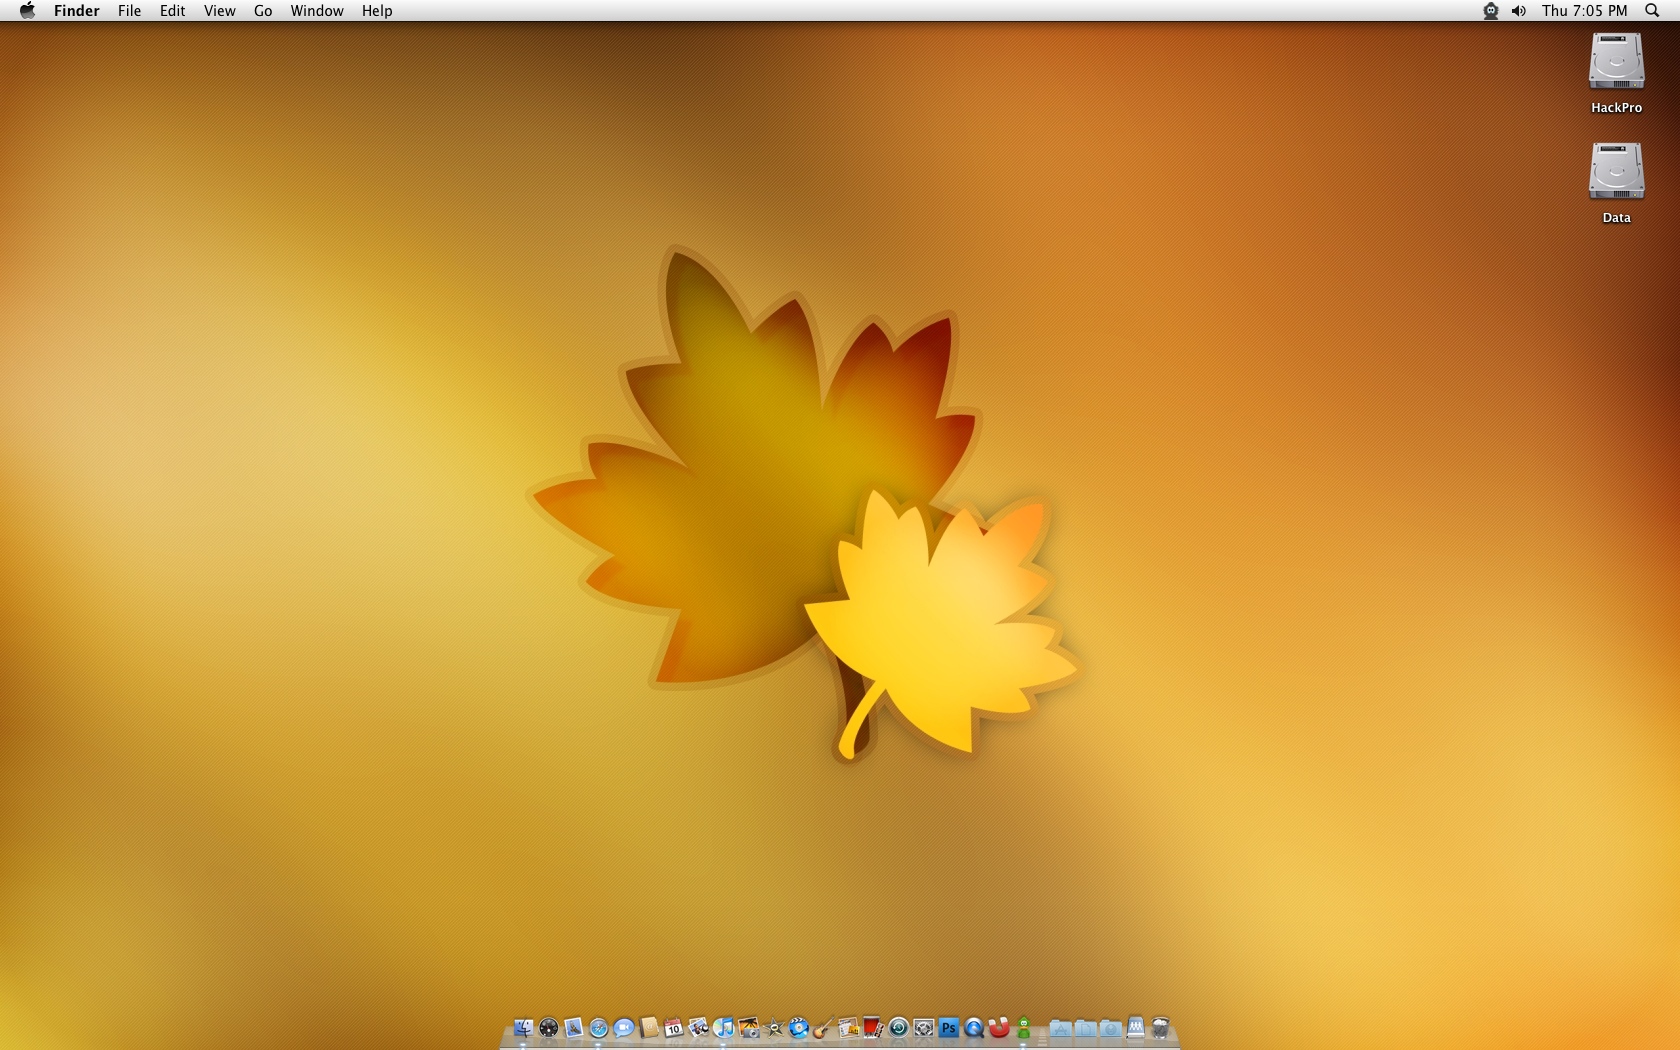
Task: Open the green Adium bird icon in Dock
Action: point(1023,1028)
